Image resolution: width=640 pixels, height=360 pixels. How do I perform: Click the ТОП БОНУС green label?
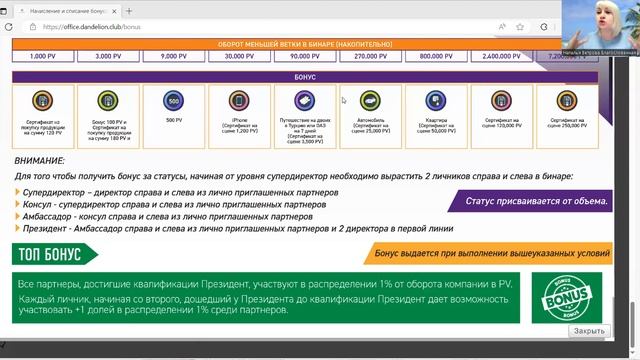coord(55,254)
